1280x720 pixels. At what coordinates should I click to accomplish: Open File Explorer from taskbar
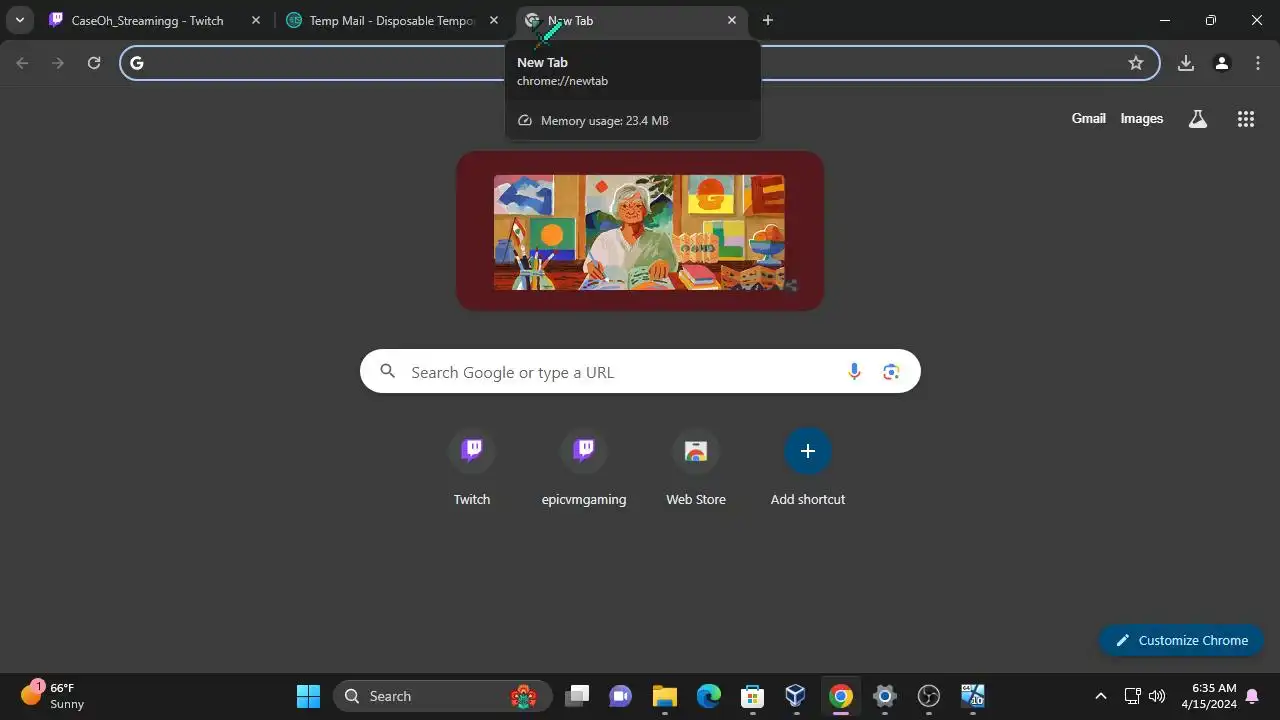[664, 696]
